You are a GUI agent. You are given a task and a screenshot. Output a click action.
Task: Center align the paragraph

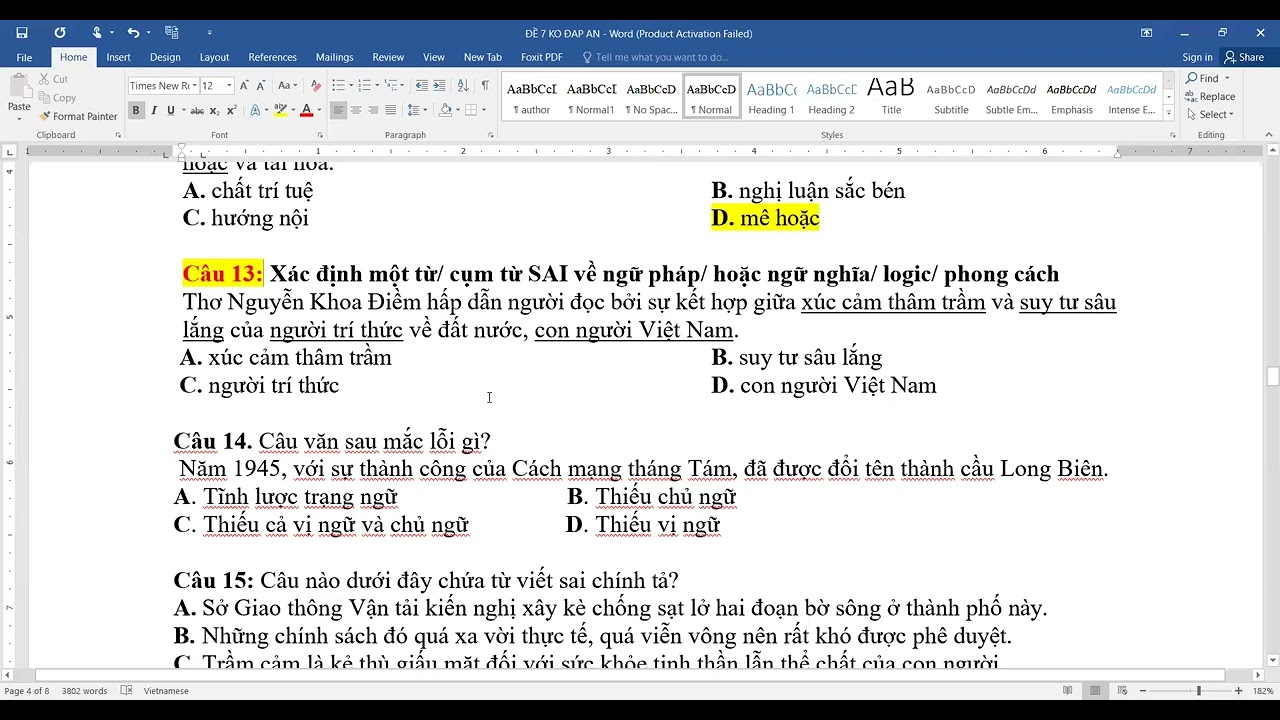click(356, 110)
